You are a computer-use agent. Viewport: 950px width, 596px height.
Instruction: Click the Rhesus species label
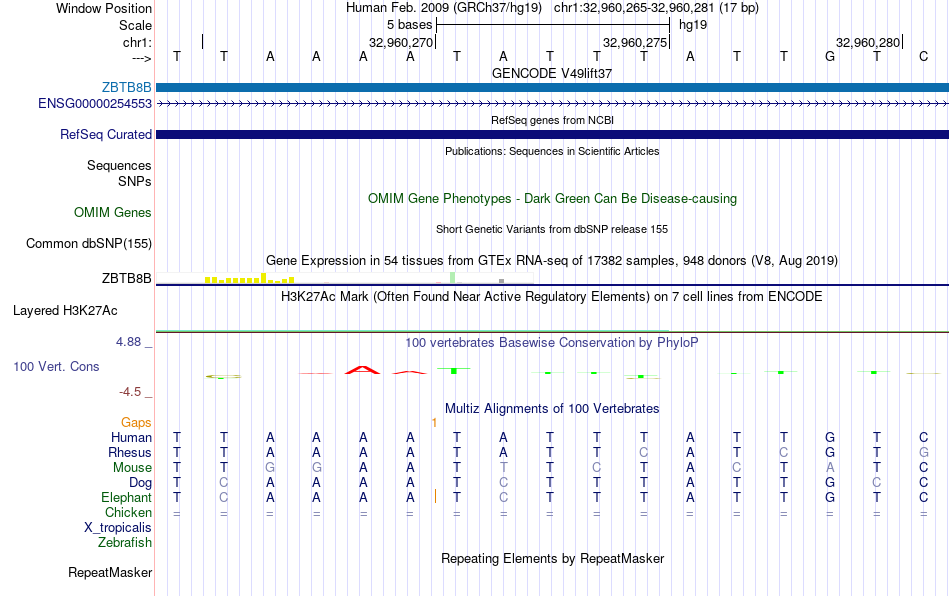pos(130,452)
